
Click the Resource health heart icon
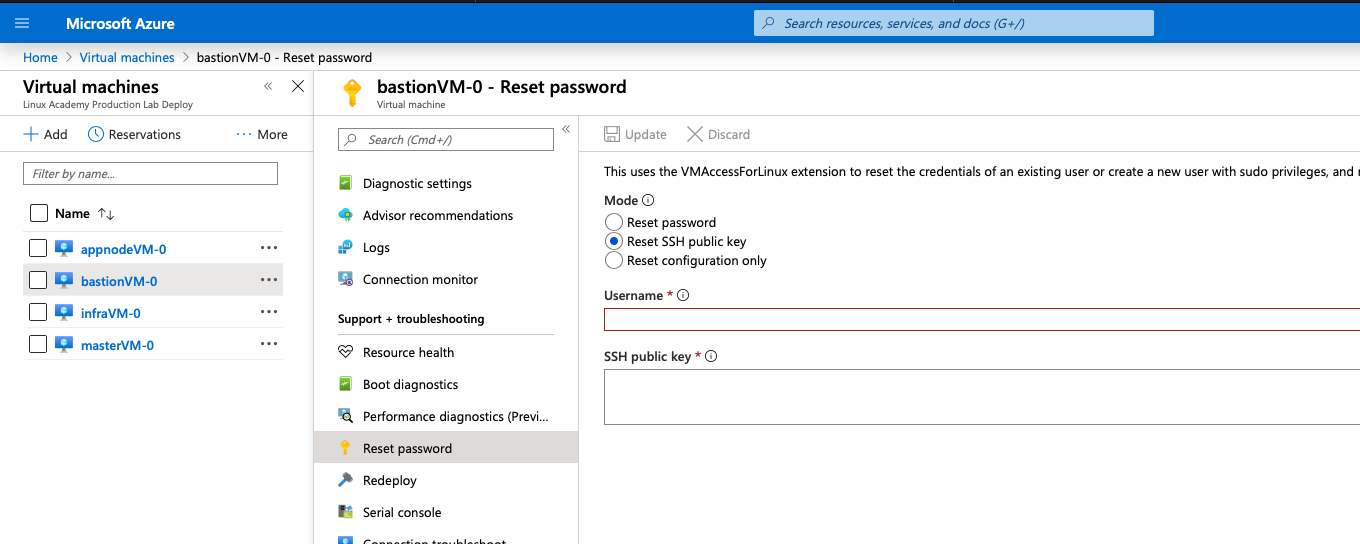[346, 352]
